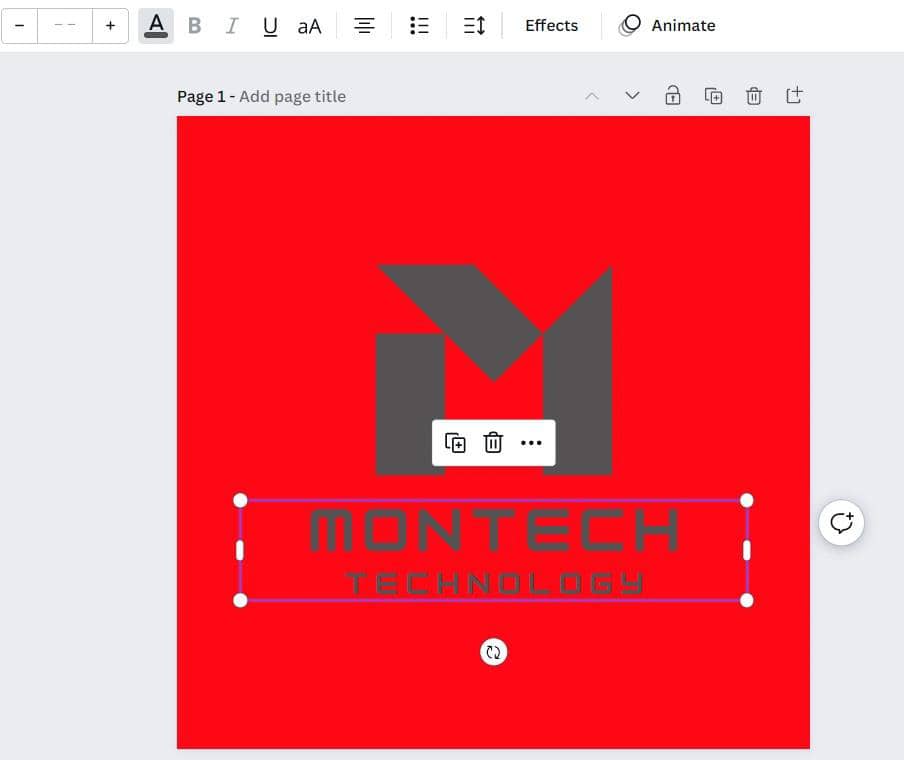Click the rotate handle below text

tap(494, 652)
